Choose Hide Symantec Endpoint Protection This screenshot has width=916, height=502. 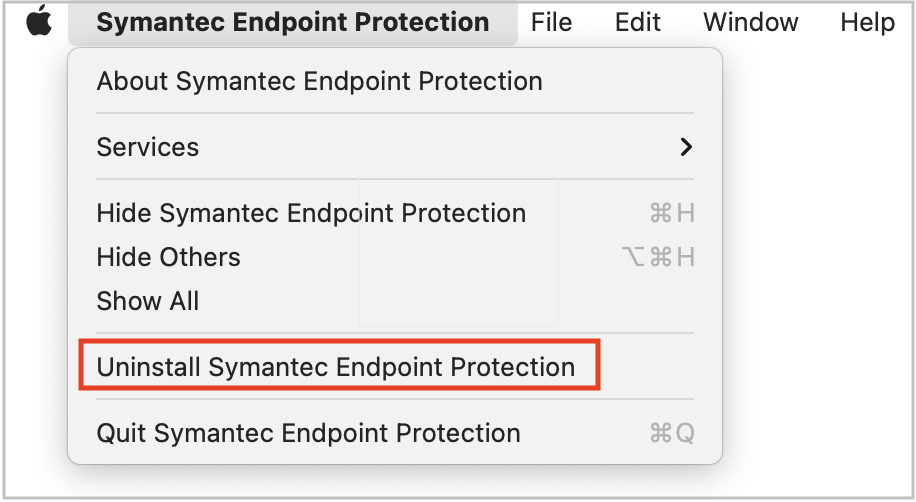click(395, 213)
